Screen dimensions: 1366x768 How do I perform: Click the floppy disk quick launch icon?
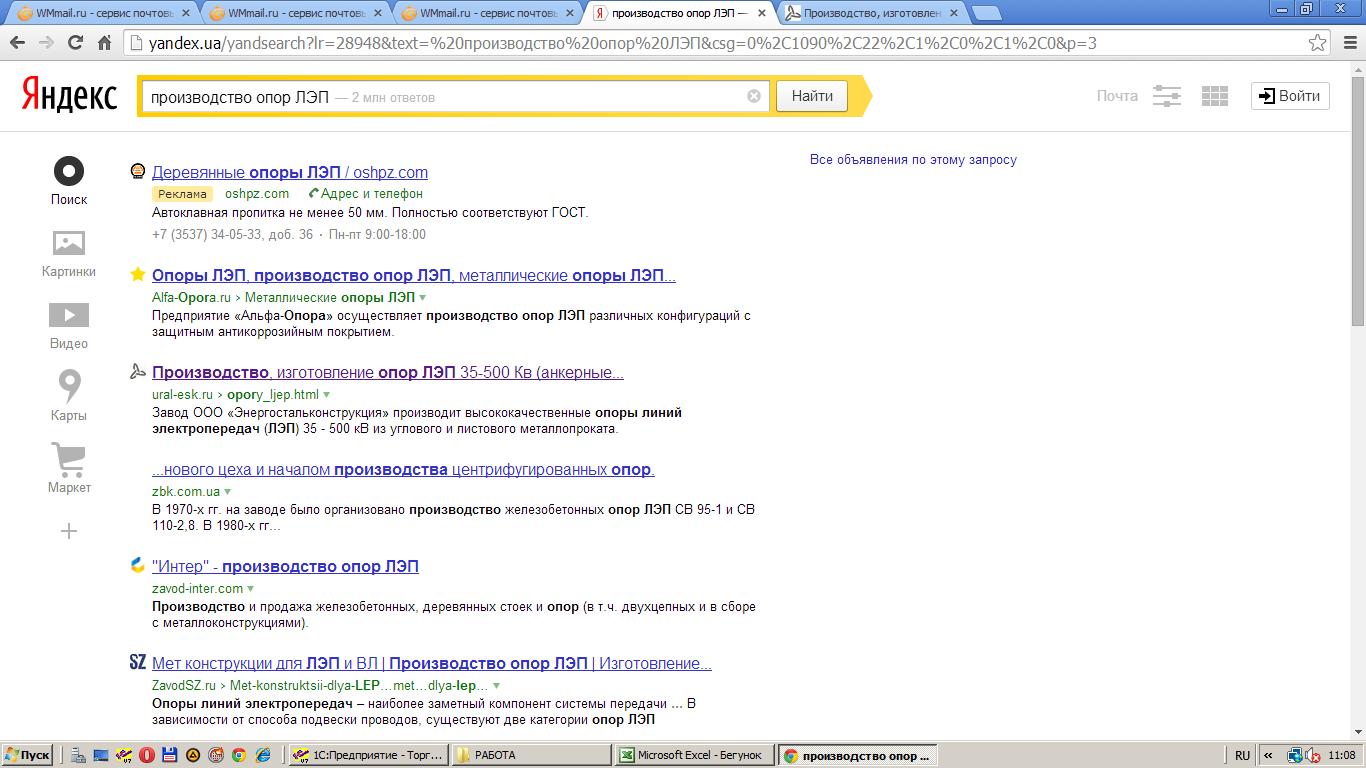(x=170, y=755)
